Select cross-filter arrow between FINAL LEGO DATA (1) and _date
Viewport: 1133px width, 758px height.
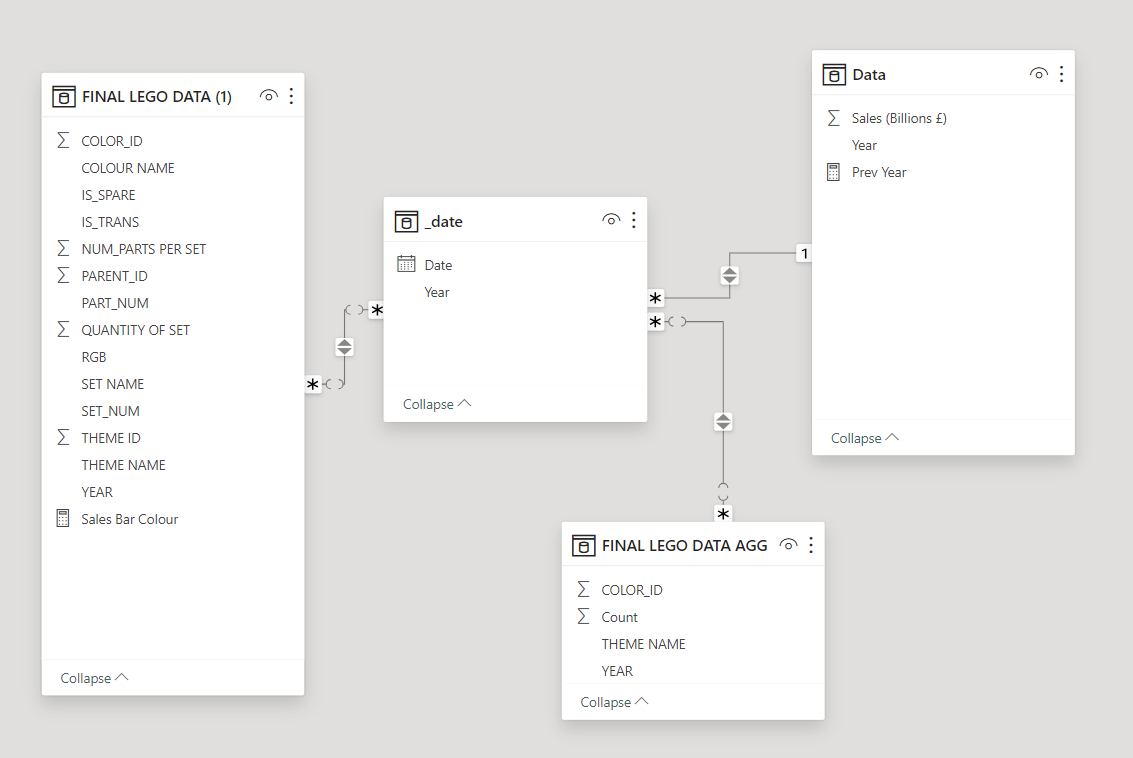345,347
